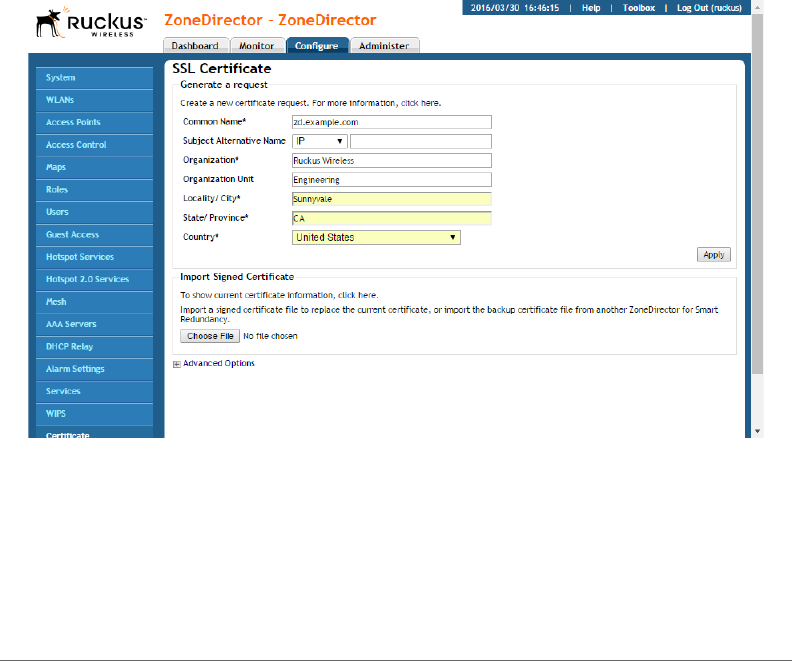
Task: Click the Locality/City field
Action: pyautogui.click(x=391, y=199)
